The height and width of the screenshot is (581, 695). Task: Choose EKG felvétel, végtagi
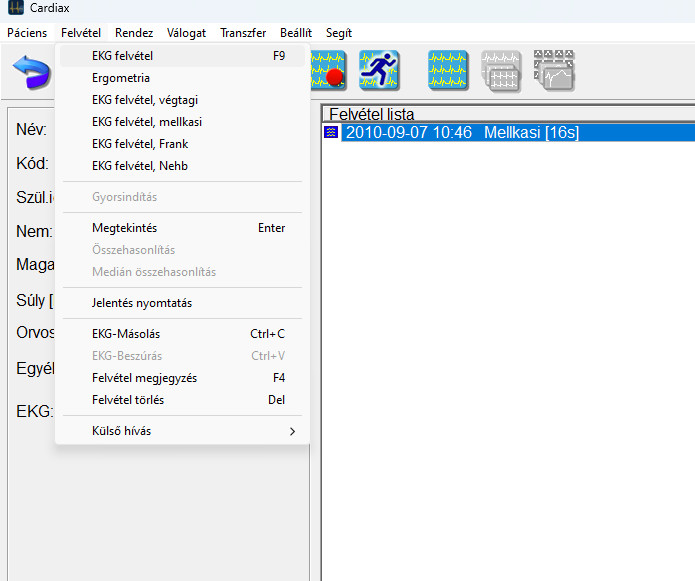[182, 100]
